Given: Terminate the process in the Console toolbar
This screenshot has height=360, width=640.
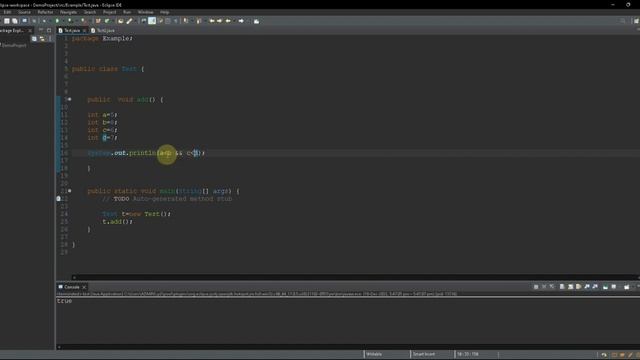Looking at the screenshot, I should pos(536,287).
